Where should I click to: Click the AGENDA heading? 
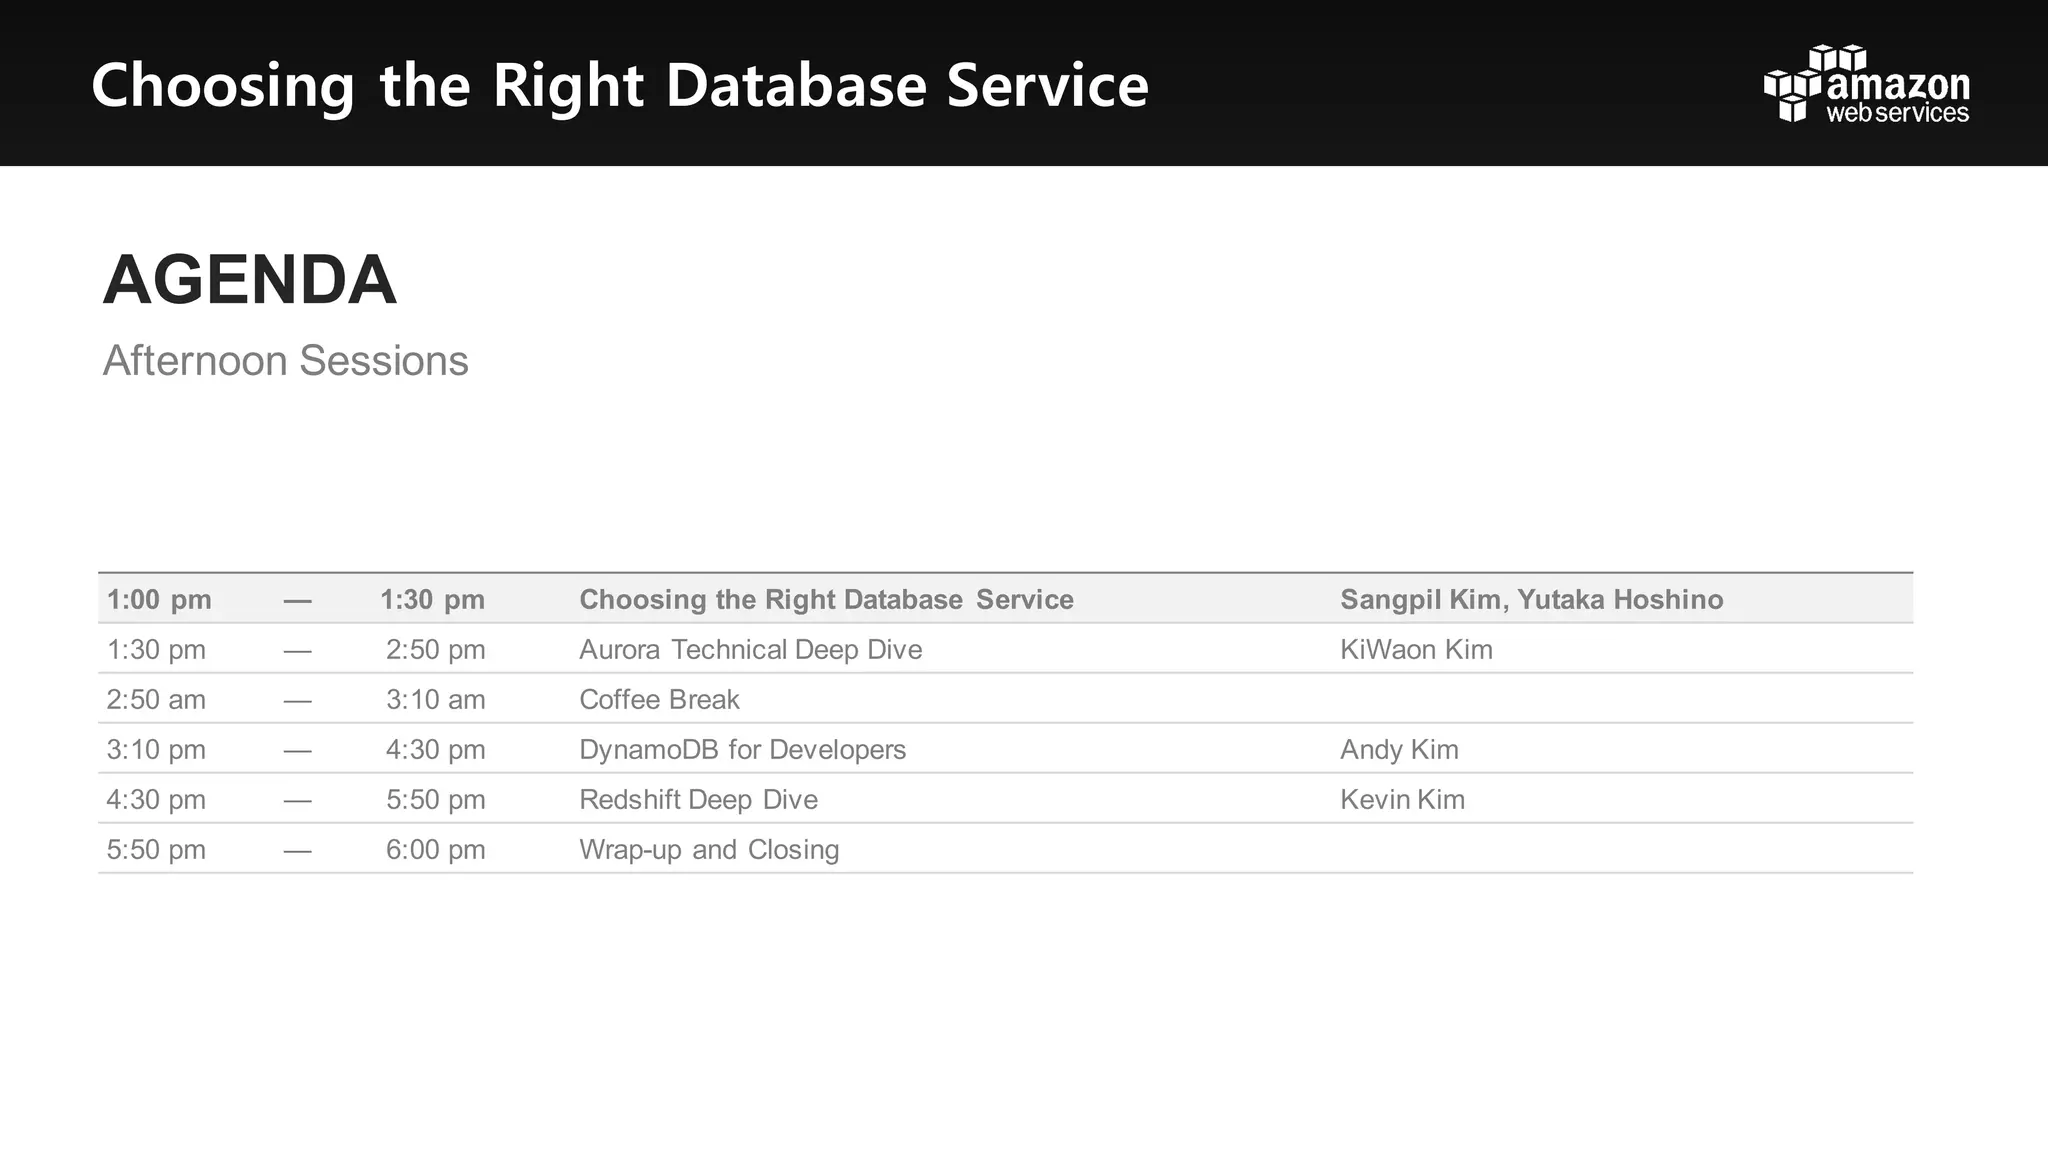click(250, 280)
